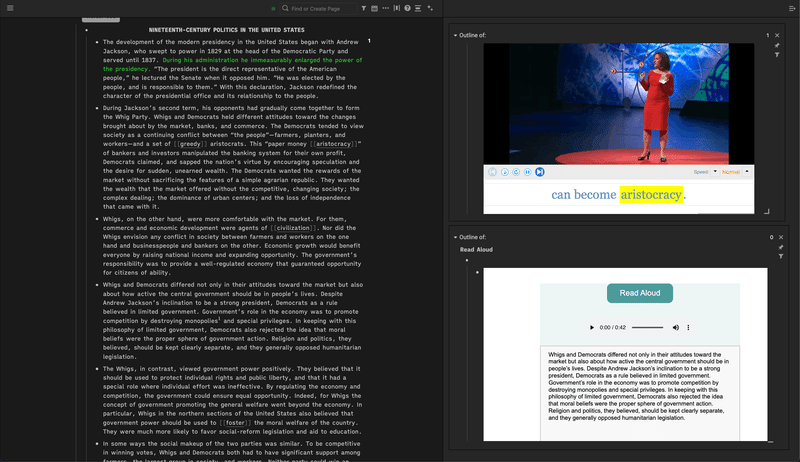The image size is (800, 462).
Task: Click the outline lines icon in top toolbar
Action: pos(418,8)
